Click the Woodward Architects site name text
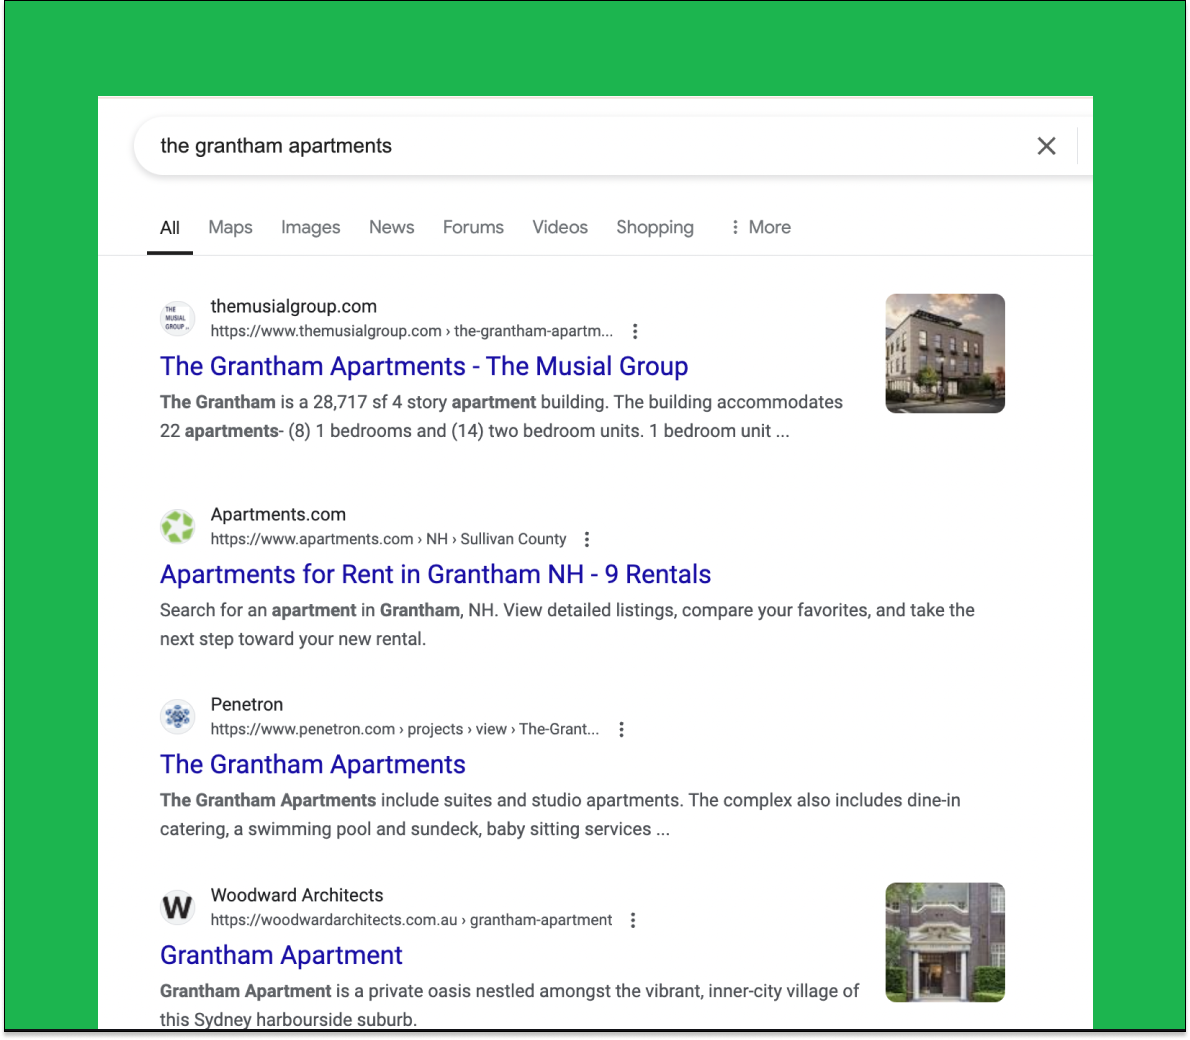The width and height of the screenshot is (1190, 1040). coord(297,895)
